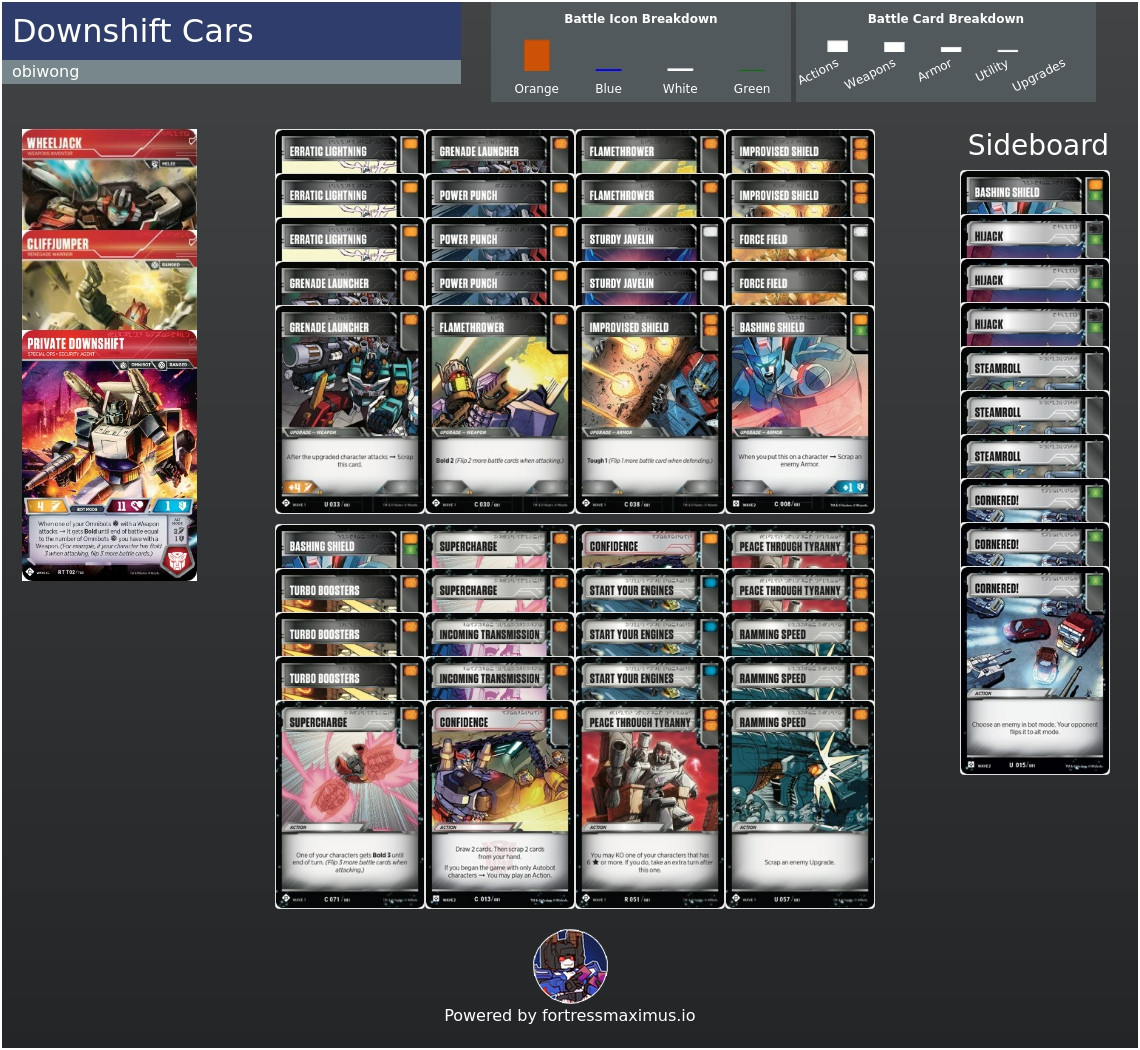The height and width of the screenshot is (1050, 1140).
Task: Click the white bar above the White label
Action: coord(680,70)
